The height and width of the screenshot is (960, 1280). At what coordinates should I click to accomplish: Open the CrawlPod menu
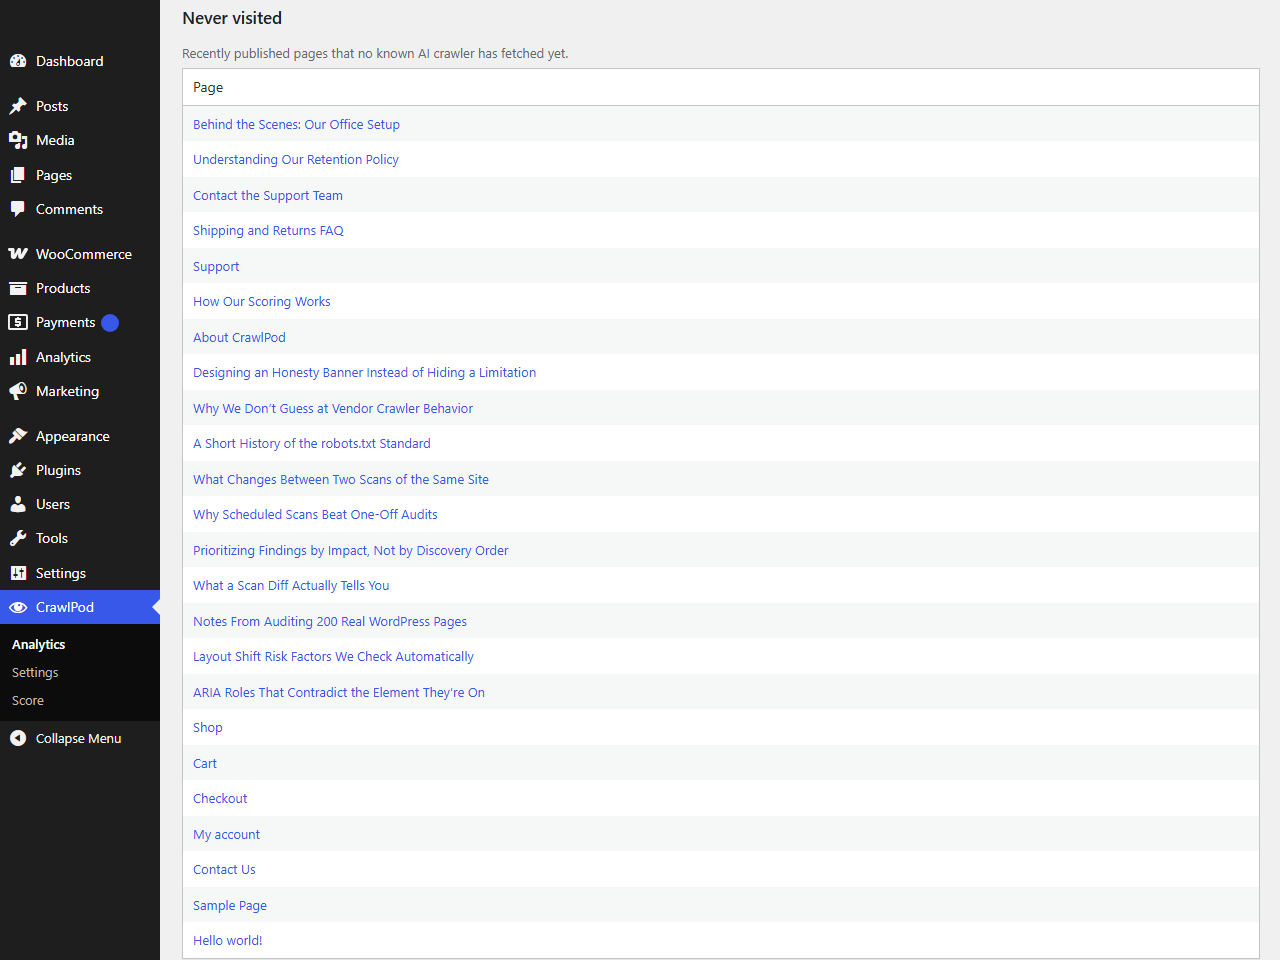point(80,607)
